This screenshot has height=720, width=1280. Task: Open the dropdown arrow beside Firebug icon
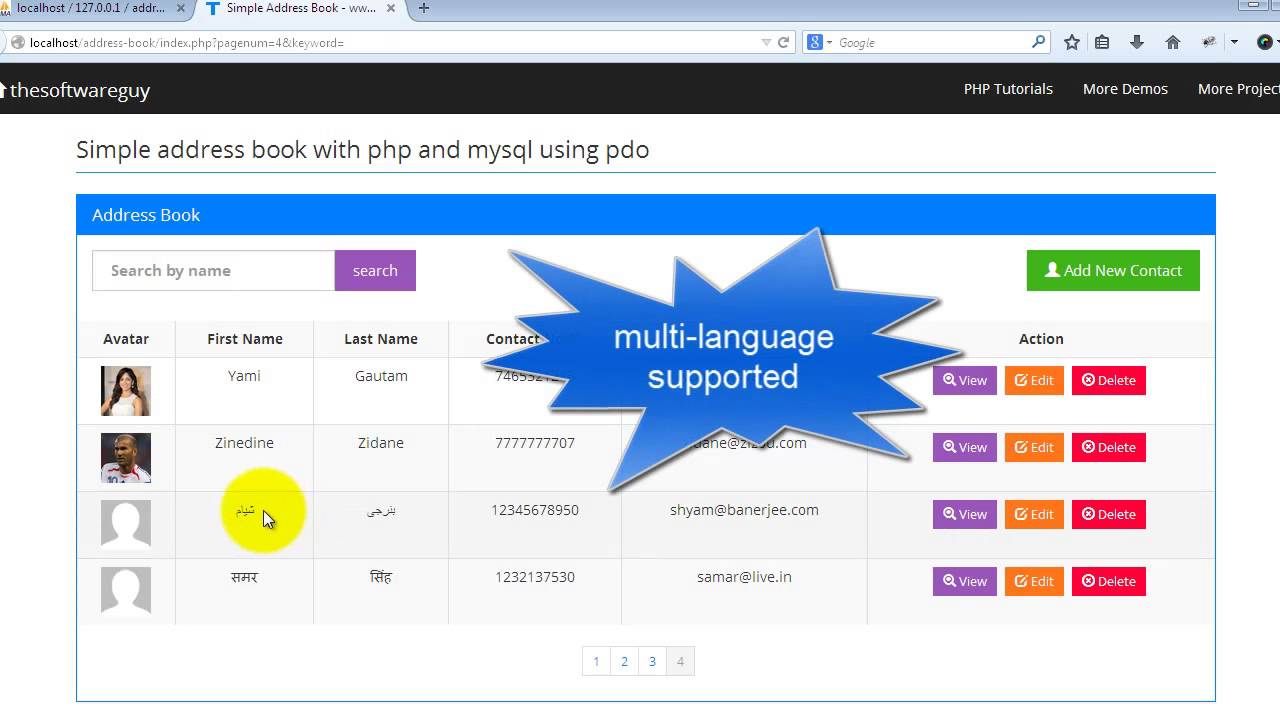point(1234,42)
